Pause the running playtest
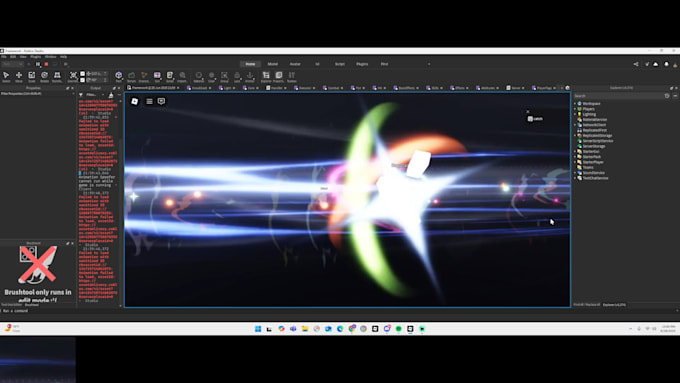The image size is (680, 383). pos(38,64)
